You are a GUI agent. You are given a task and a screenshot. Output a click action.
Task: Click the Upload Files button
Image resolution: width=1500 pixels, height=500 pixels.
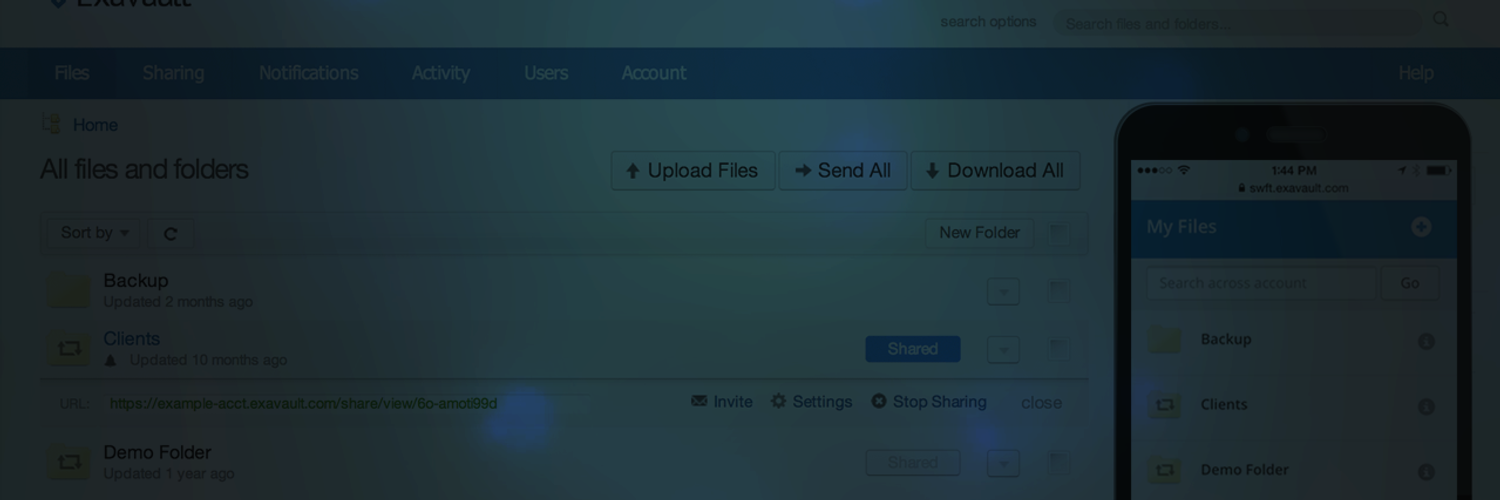tap(693, 171)
